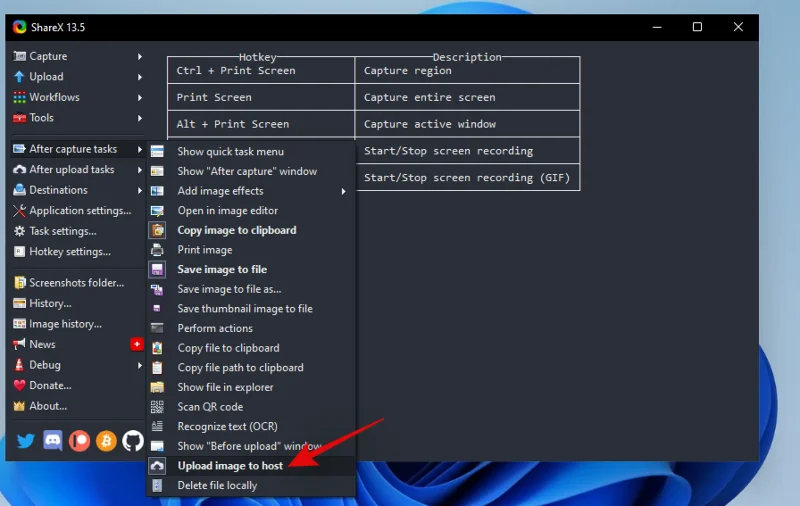This screenshot has height=506, width=800.
Task: Click the Perform actions icon
Action: tap(157, 328)
